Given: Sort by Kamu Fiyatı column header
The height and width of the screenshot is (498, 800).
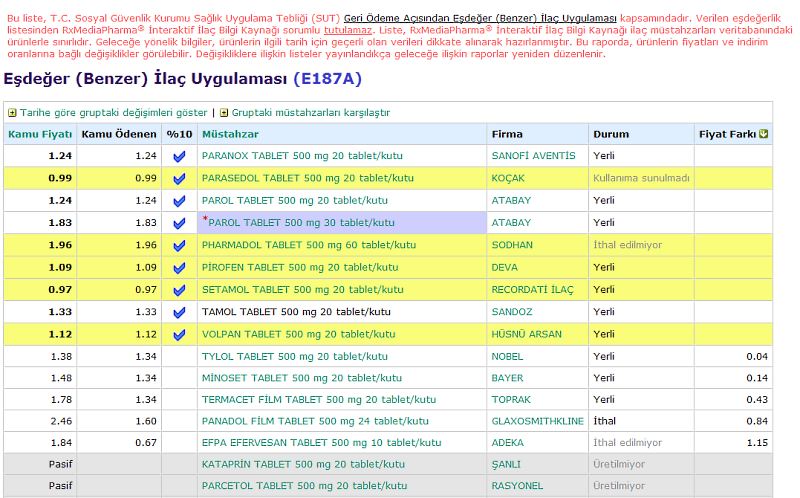Looking at the screenshot, I should [40, 134].
